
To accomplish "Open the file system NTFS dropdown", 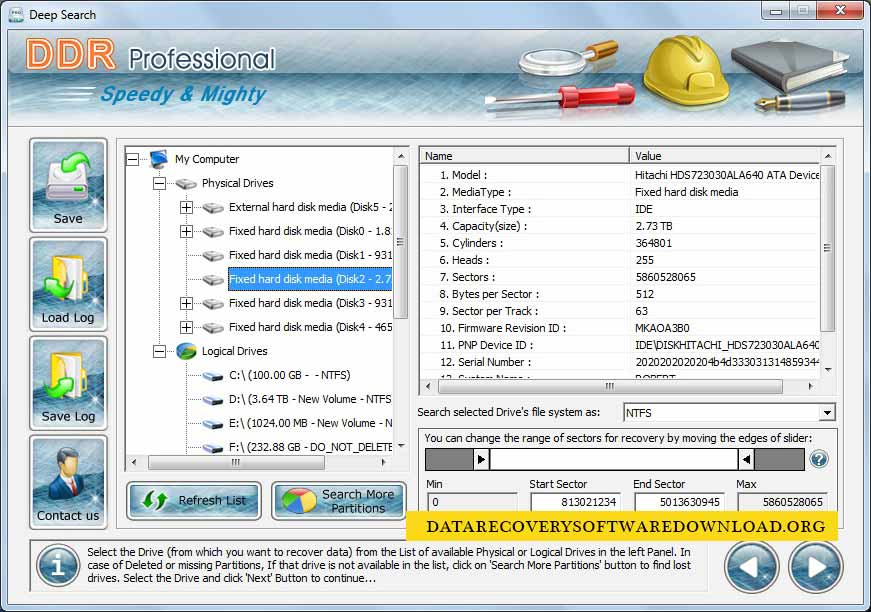I will [827, 413].
